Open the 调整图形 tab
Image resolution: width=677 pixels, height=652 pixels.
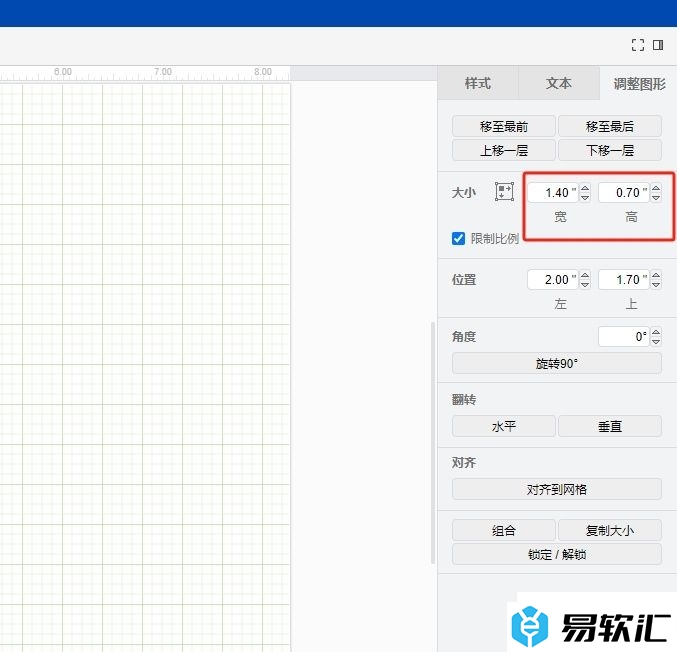click(x=639, y=83)
